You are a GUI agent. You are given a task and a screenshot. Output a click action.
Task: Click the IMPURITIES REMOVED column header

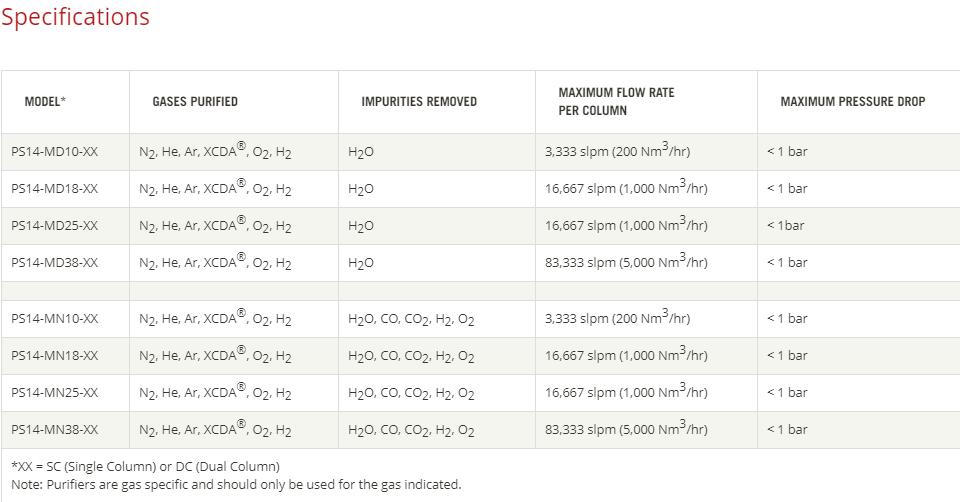(x=419, y=102)
